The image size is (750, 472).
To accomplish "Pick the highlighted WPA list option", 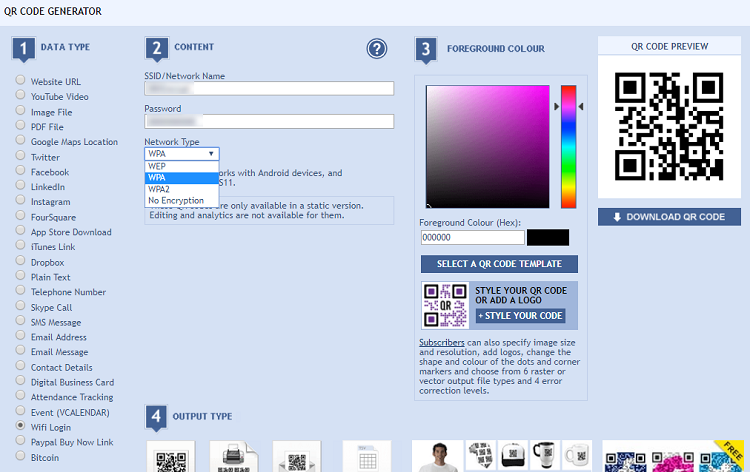I will click(x=182, y=178).
